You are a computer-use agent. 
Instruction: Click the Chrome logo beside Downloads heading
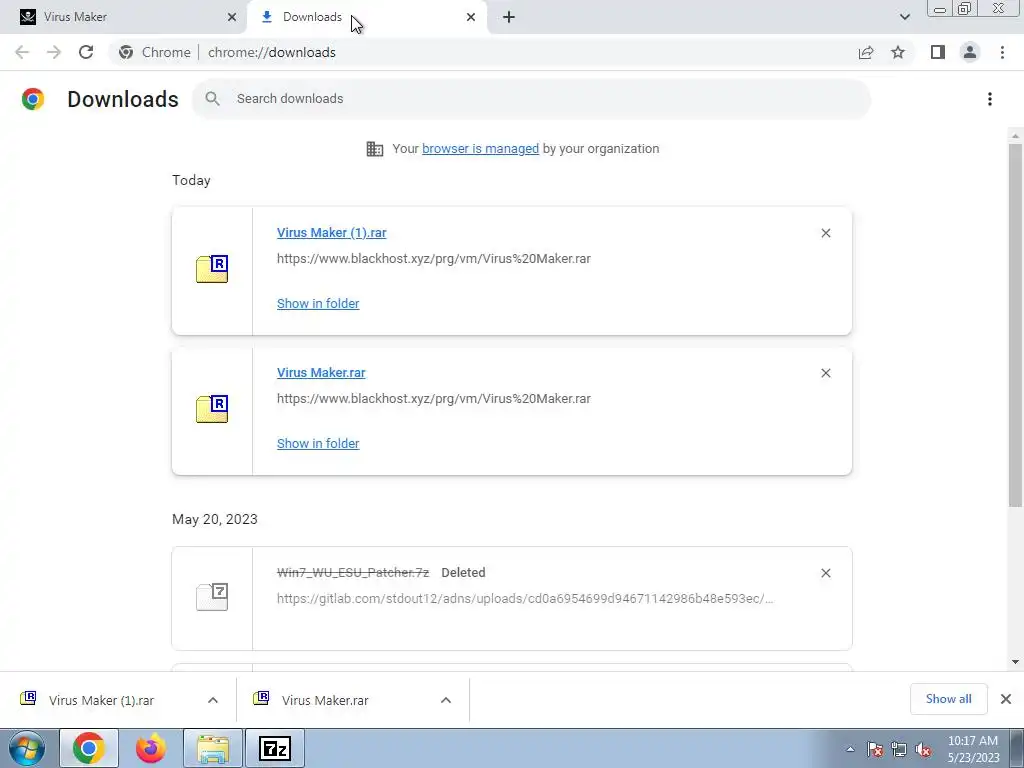[x=33, y=99]
